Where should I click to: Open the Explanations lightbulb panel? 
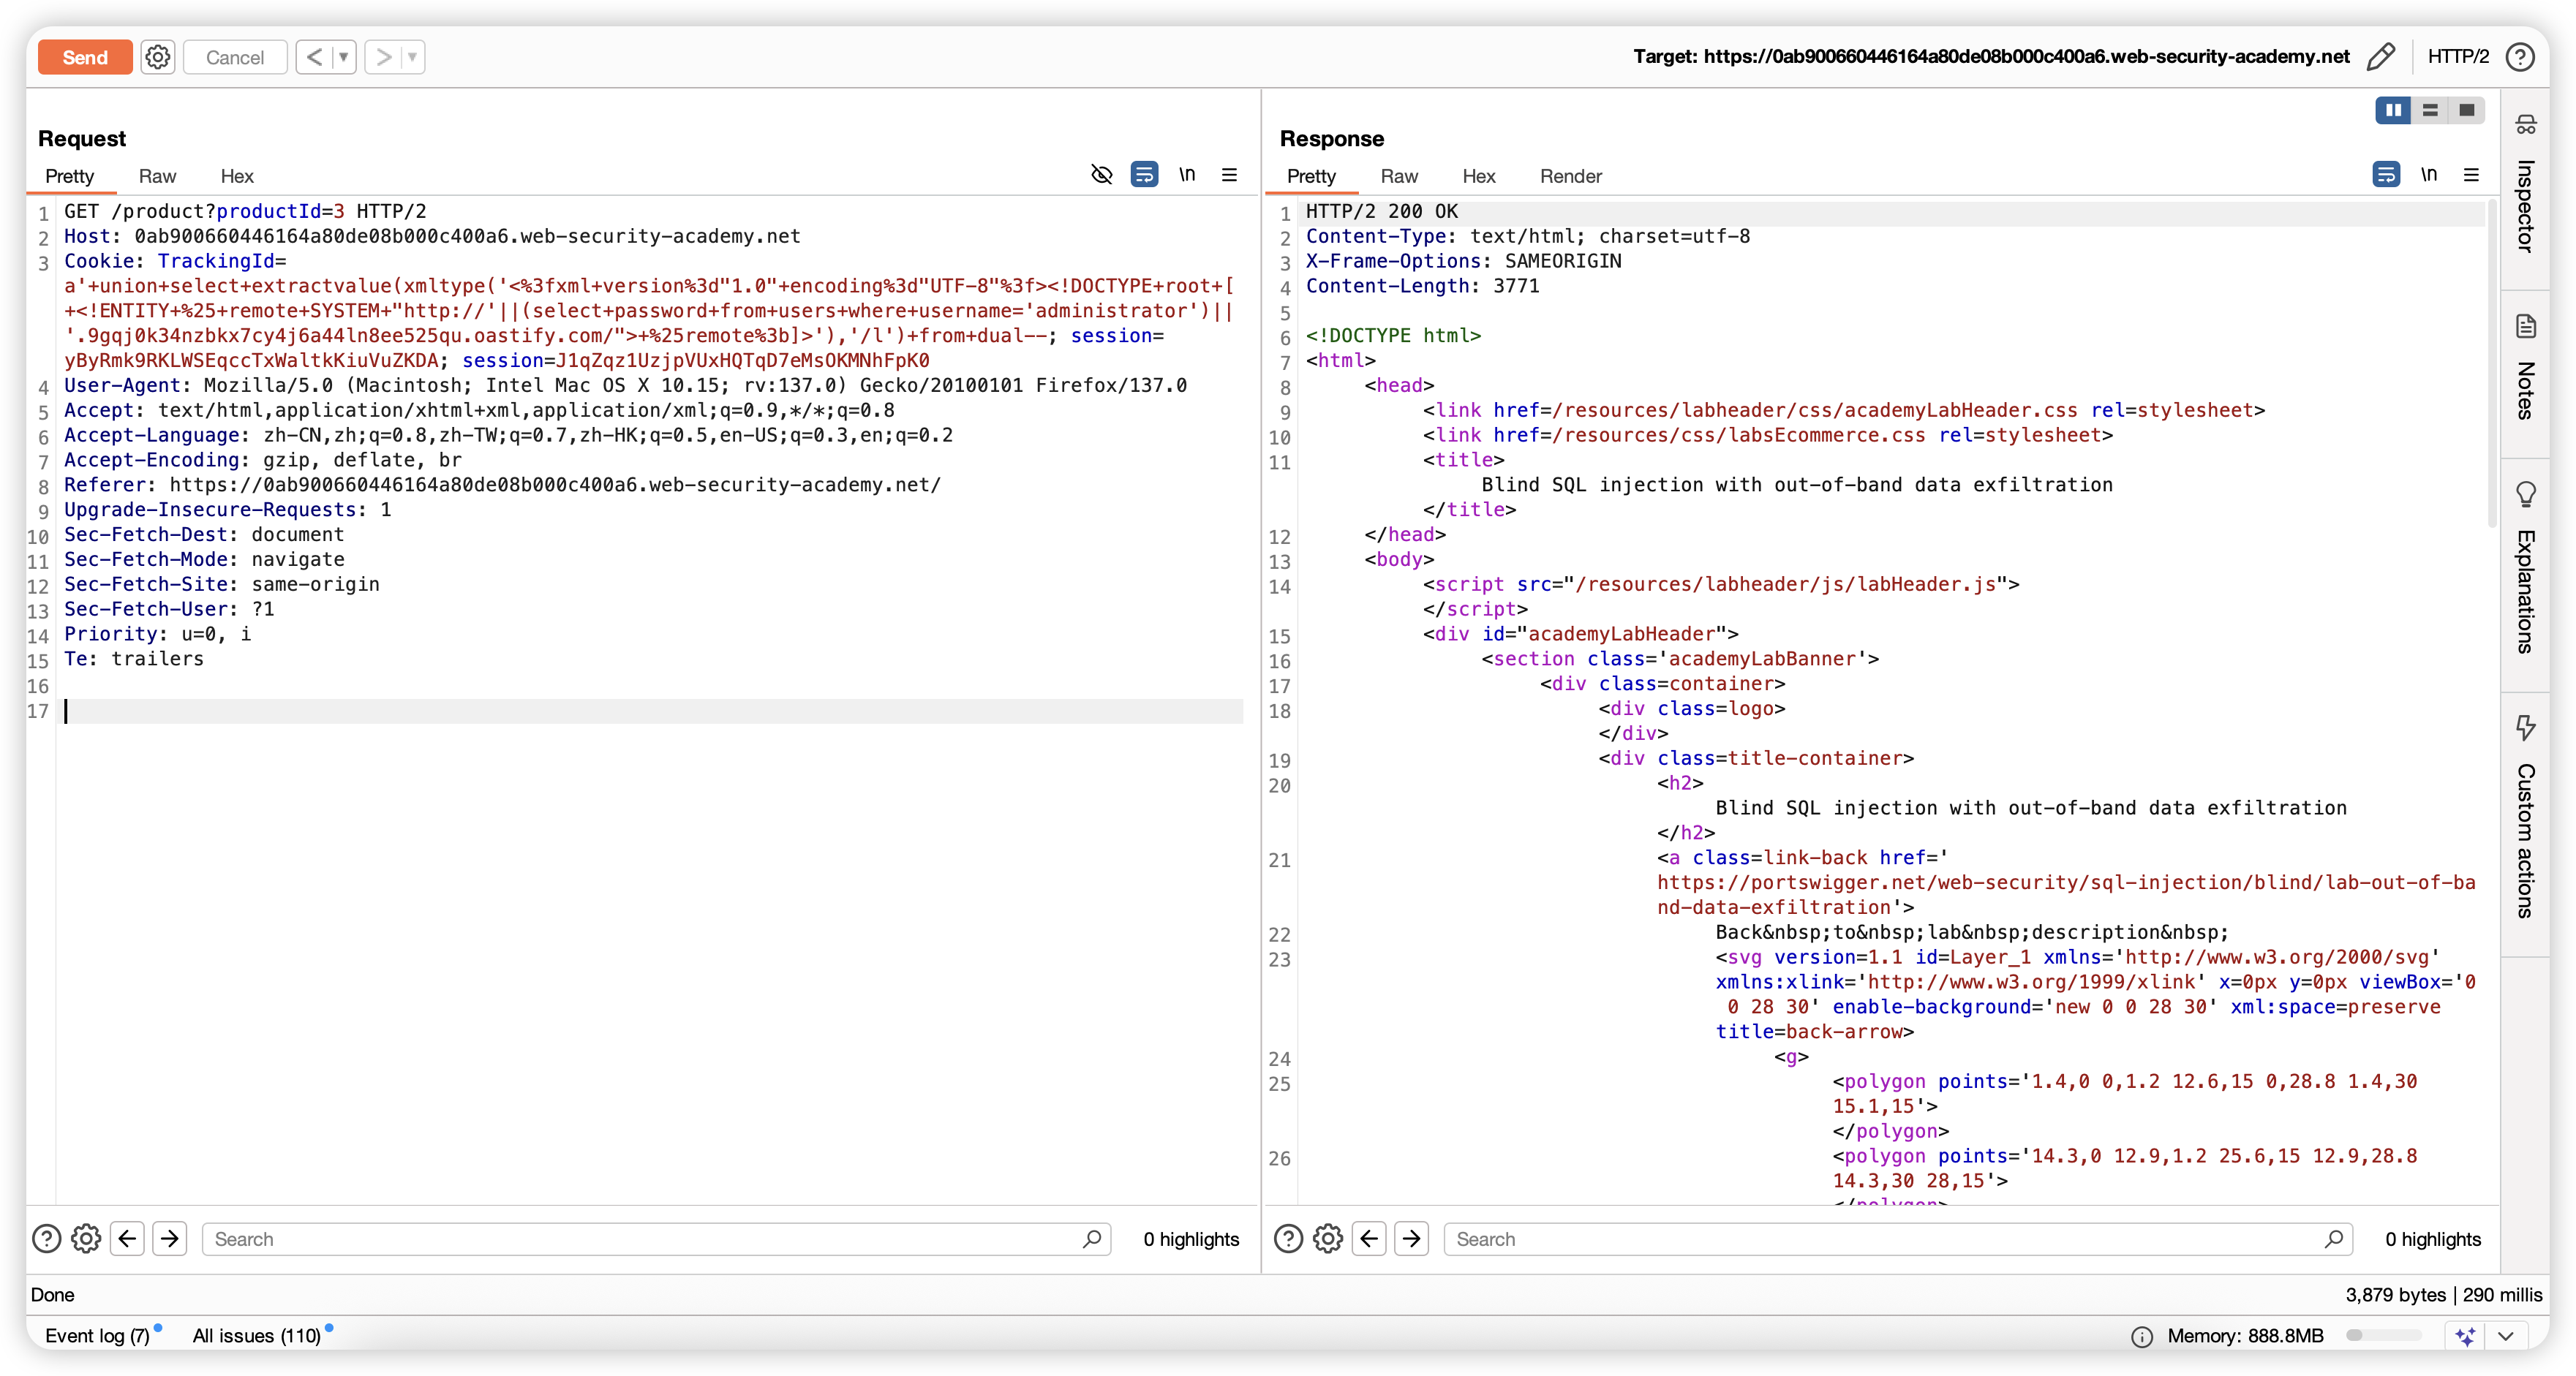(x=2526, y=570)
